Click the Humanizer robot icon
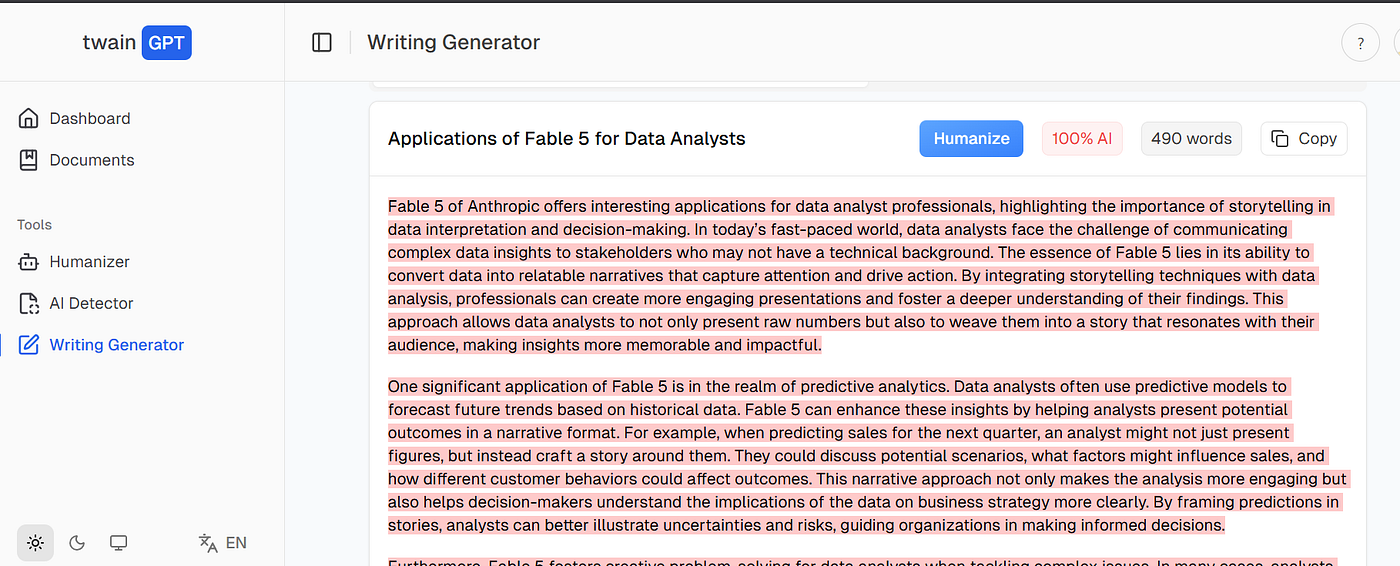The width and height of the screenshot is (1400, 566). (29, 262)
